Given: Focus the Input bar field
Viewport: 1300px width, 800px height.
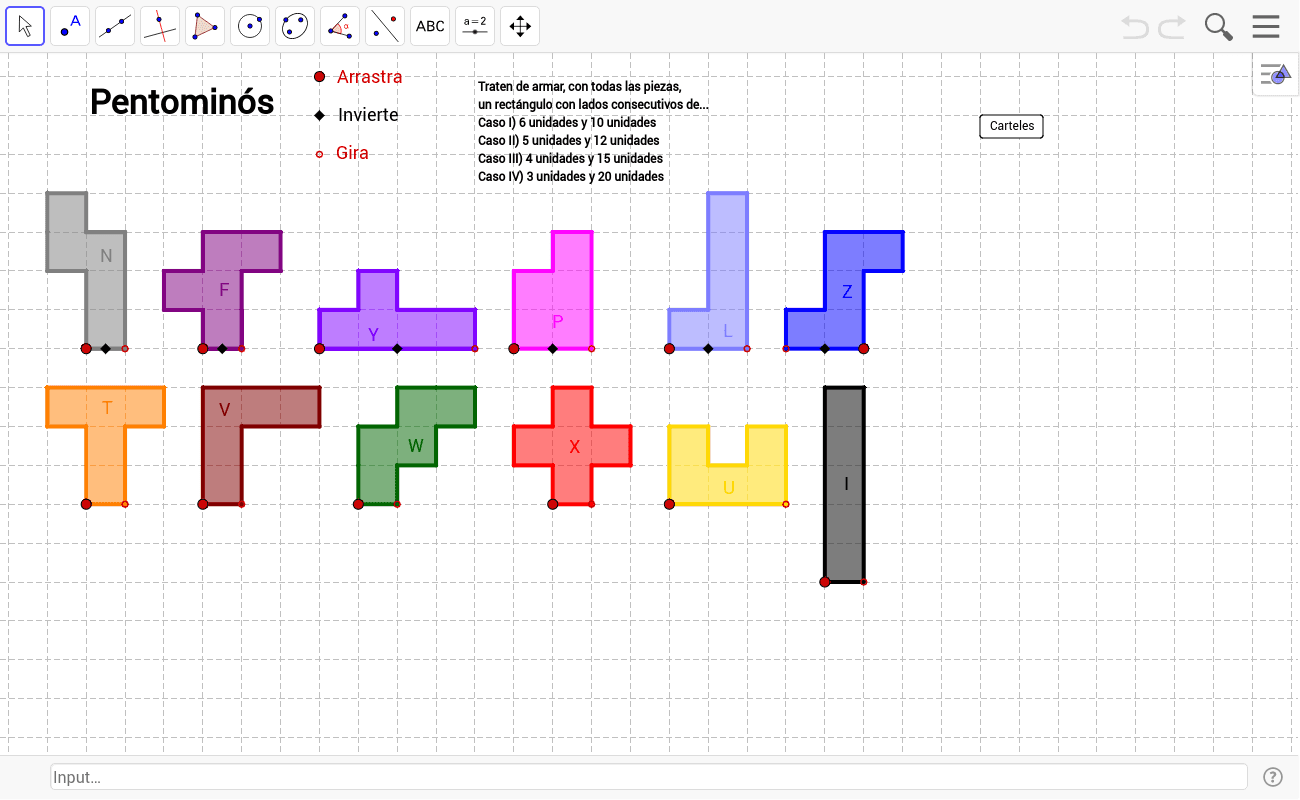Looking at the screenshot, I should (649, 777).
